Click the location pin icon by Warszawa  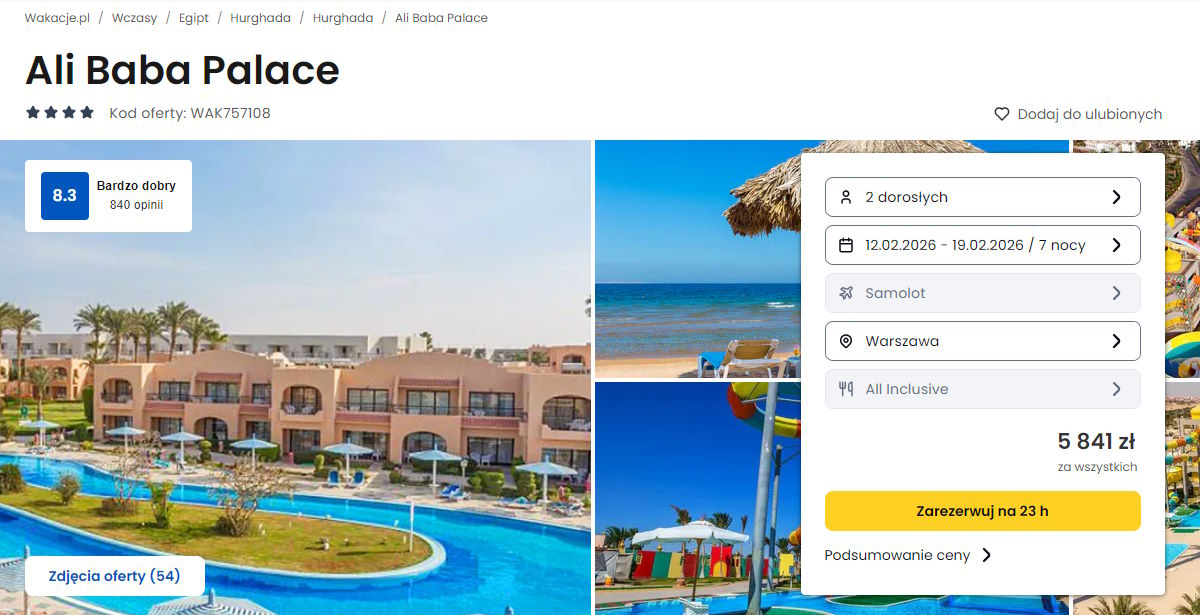coord(846,341)
